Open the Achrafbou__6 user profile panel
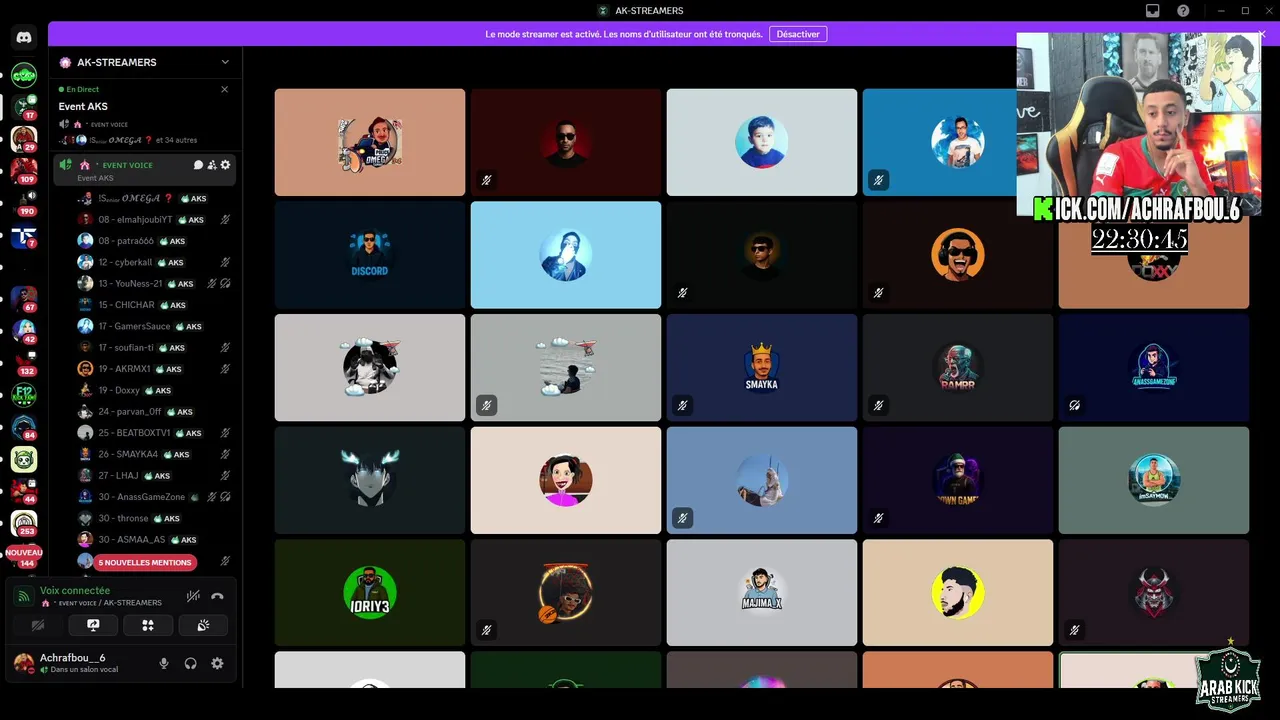The image size is (1280, 720). pyautogui.click(x=78, y=663)
